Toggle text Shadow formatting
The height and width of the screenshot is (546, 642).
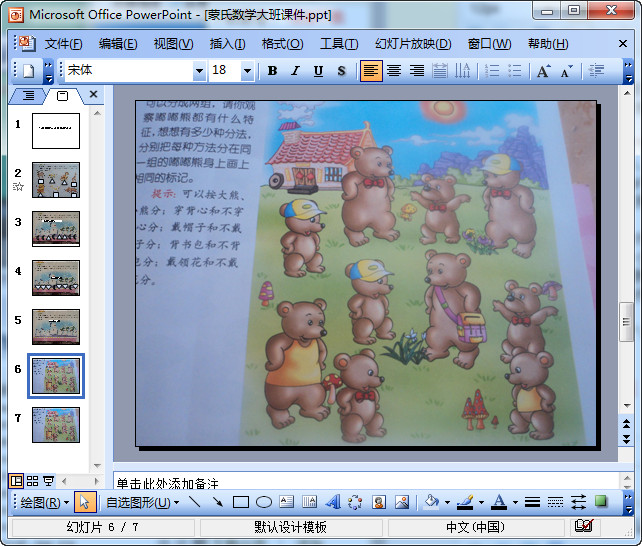[341, 71]
